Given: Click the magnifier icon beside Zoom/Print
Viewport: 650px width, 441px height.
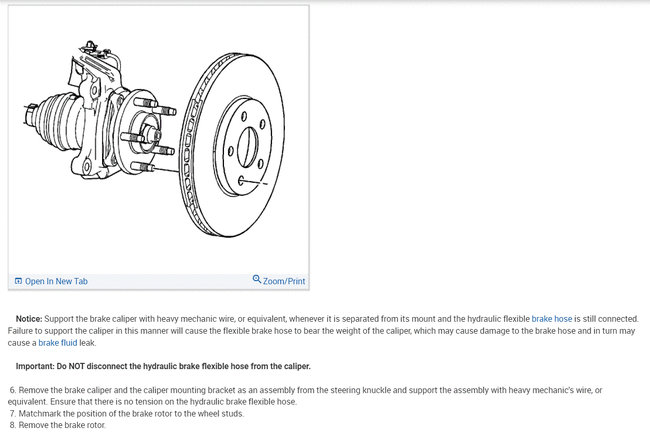Looking at the screenshot, I should pyautogui.click(x=257, y=279).
